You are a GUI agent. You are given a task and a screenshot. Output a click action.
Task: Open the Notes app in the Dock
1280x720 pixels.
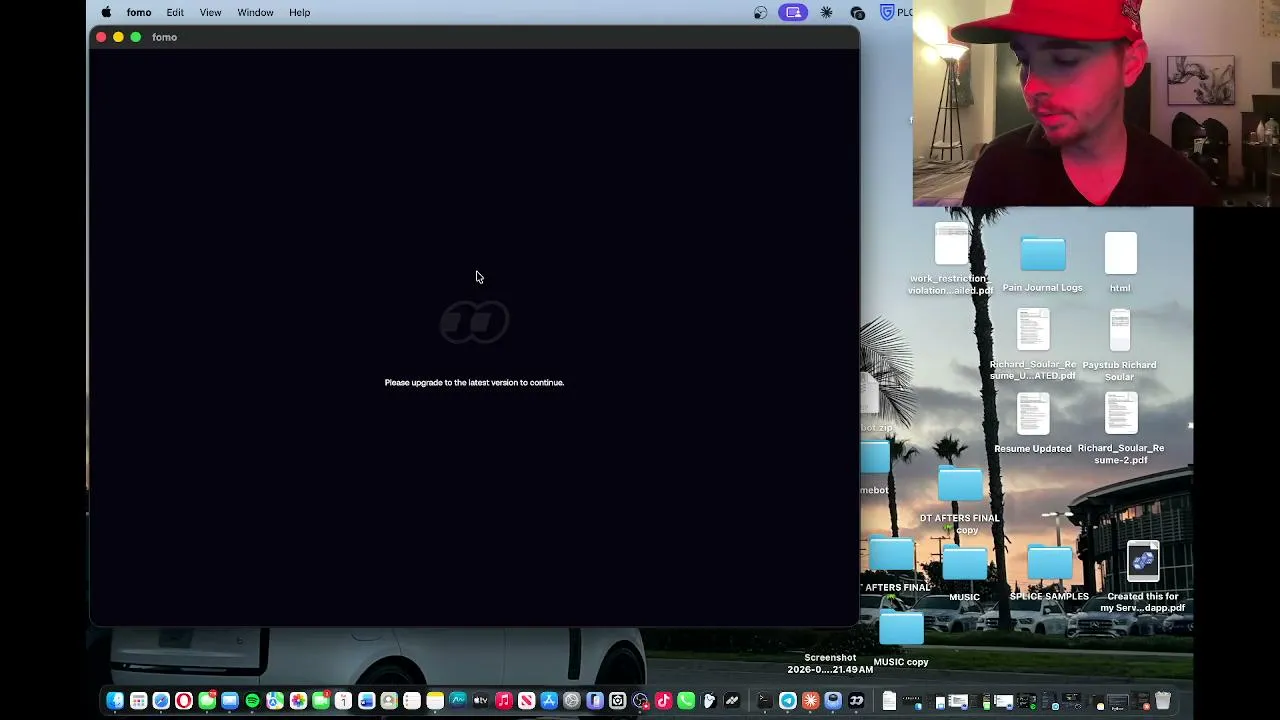coord(435,701)
